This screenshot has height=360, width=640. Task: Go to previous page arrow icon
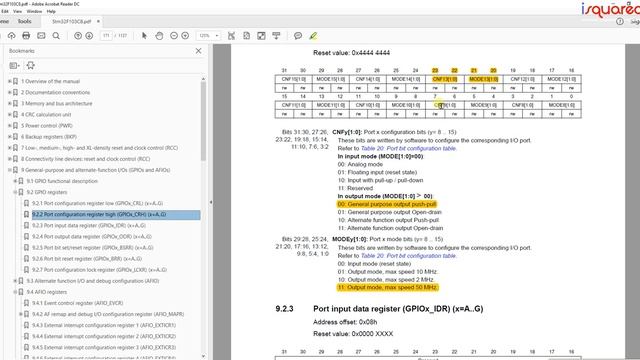(78, 36)
